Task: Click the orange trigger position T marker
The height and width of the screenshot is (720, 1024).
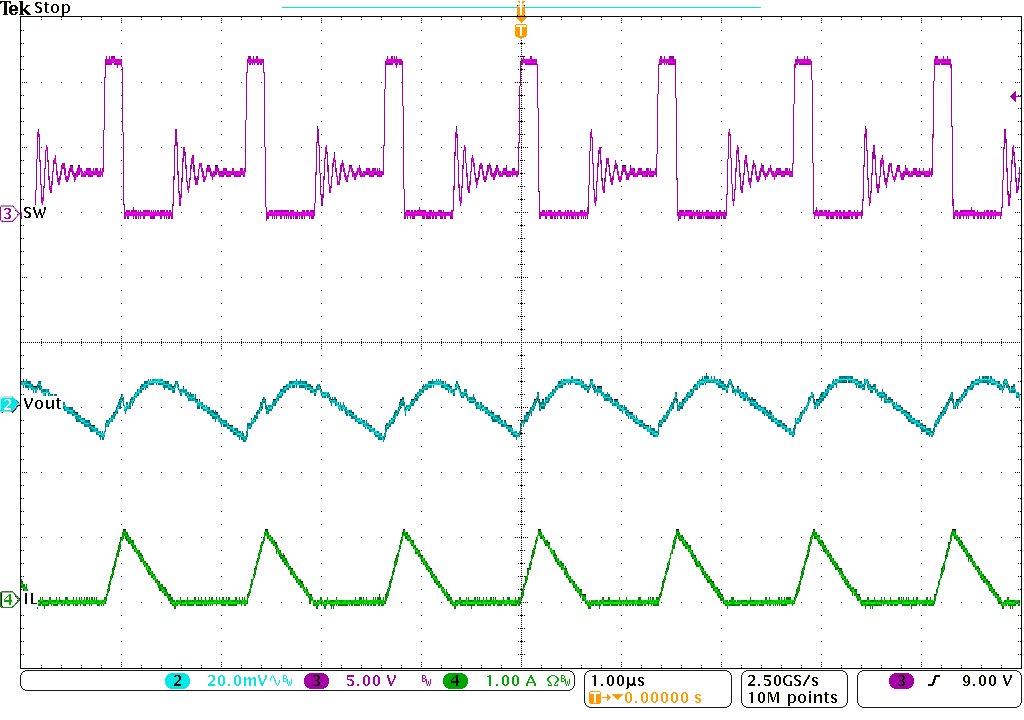Action: (x=519, y=30)
